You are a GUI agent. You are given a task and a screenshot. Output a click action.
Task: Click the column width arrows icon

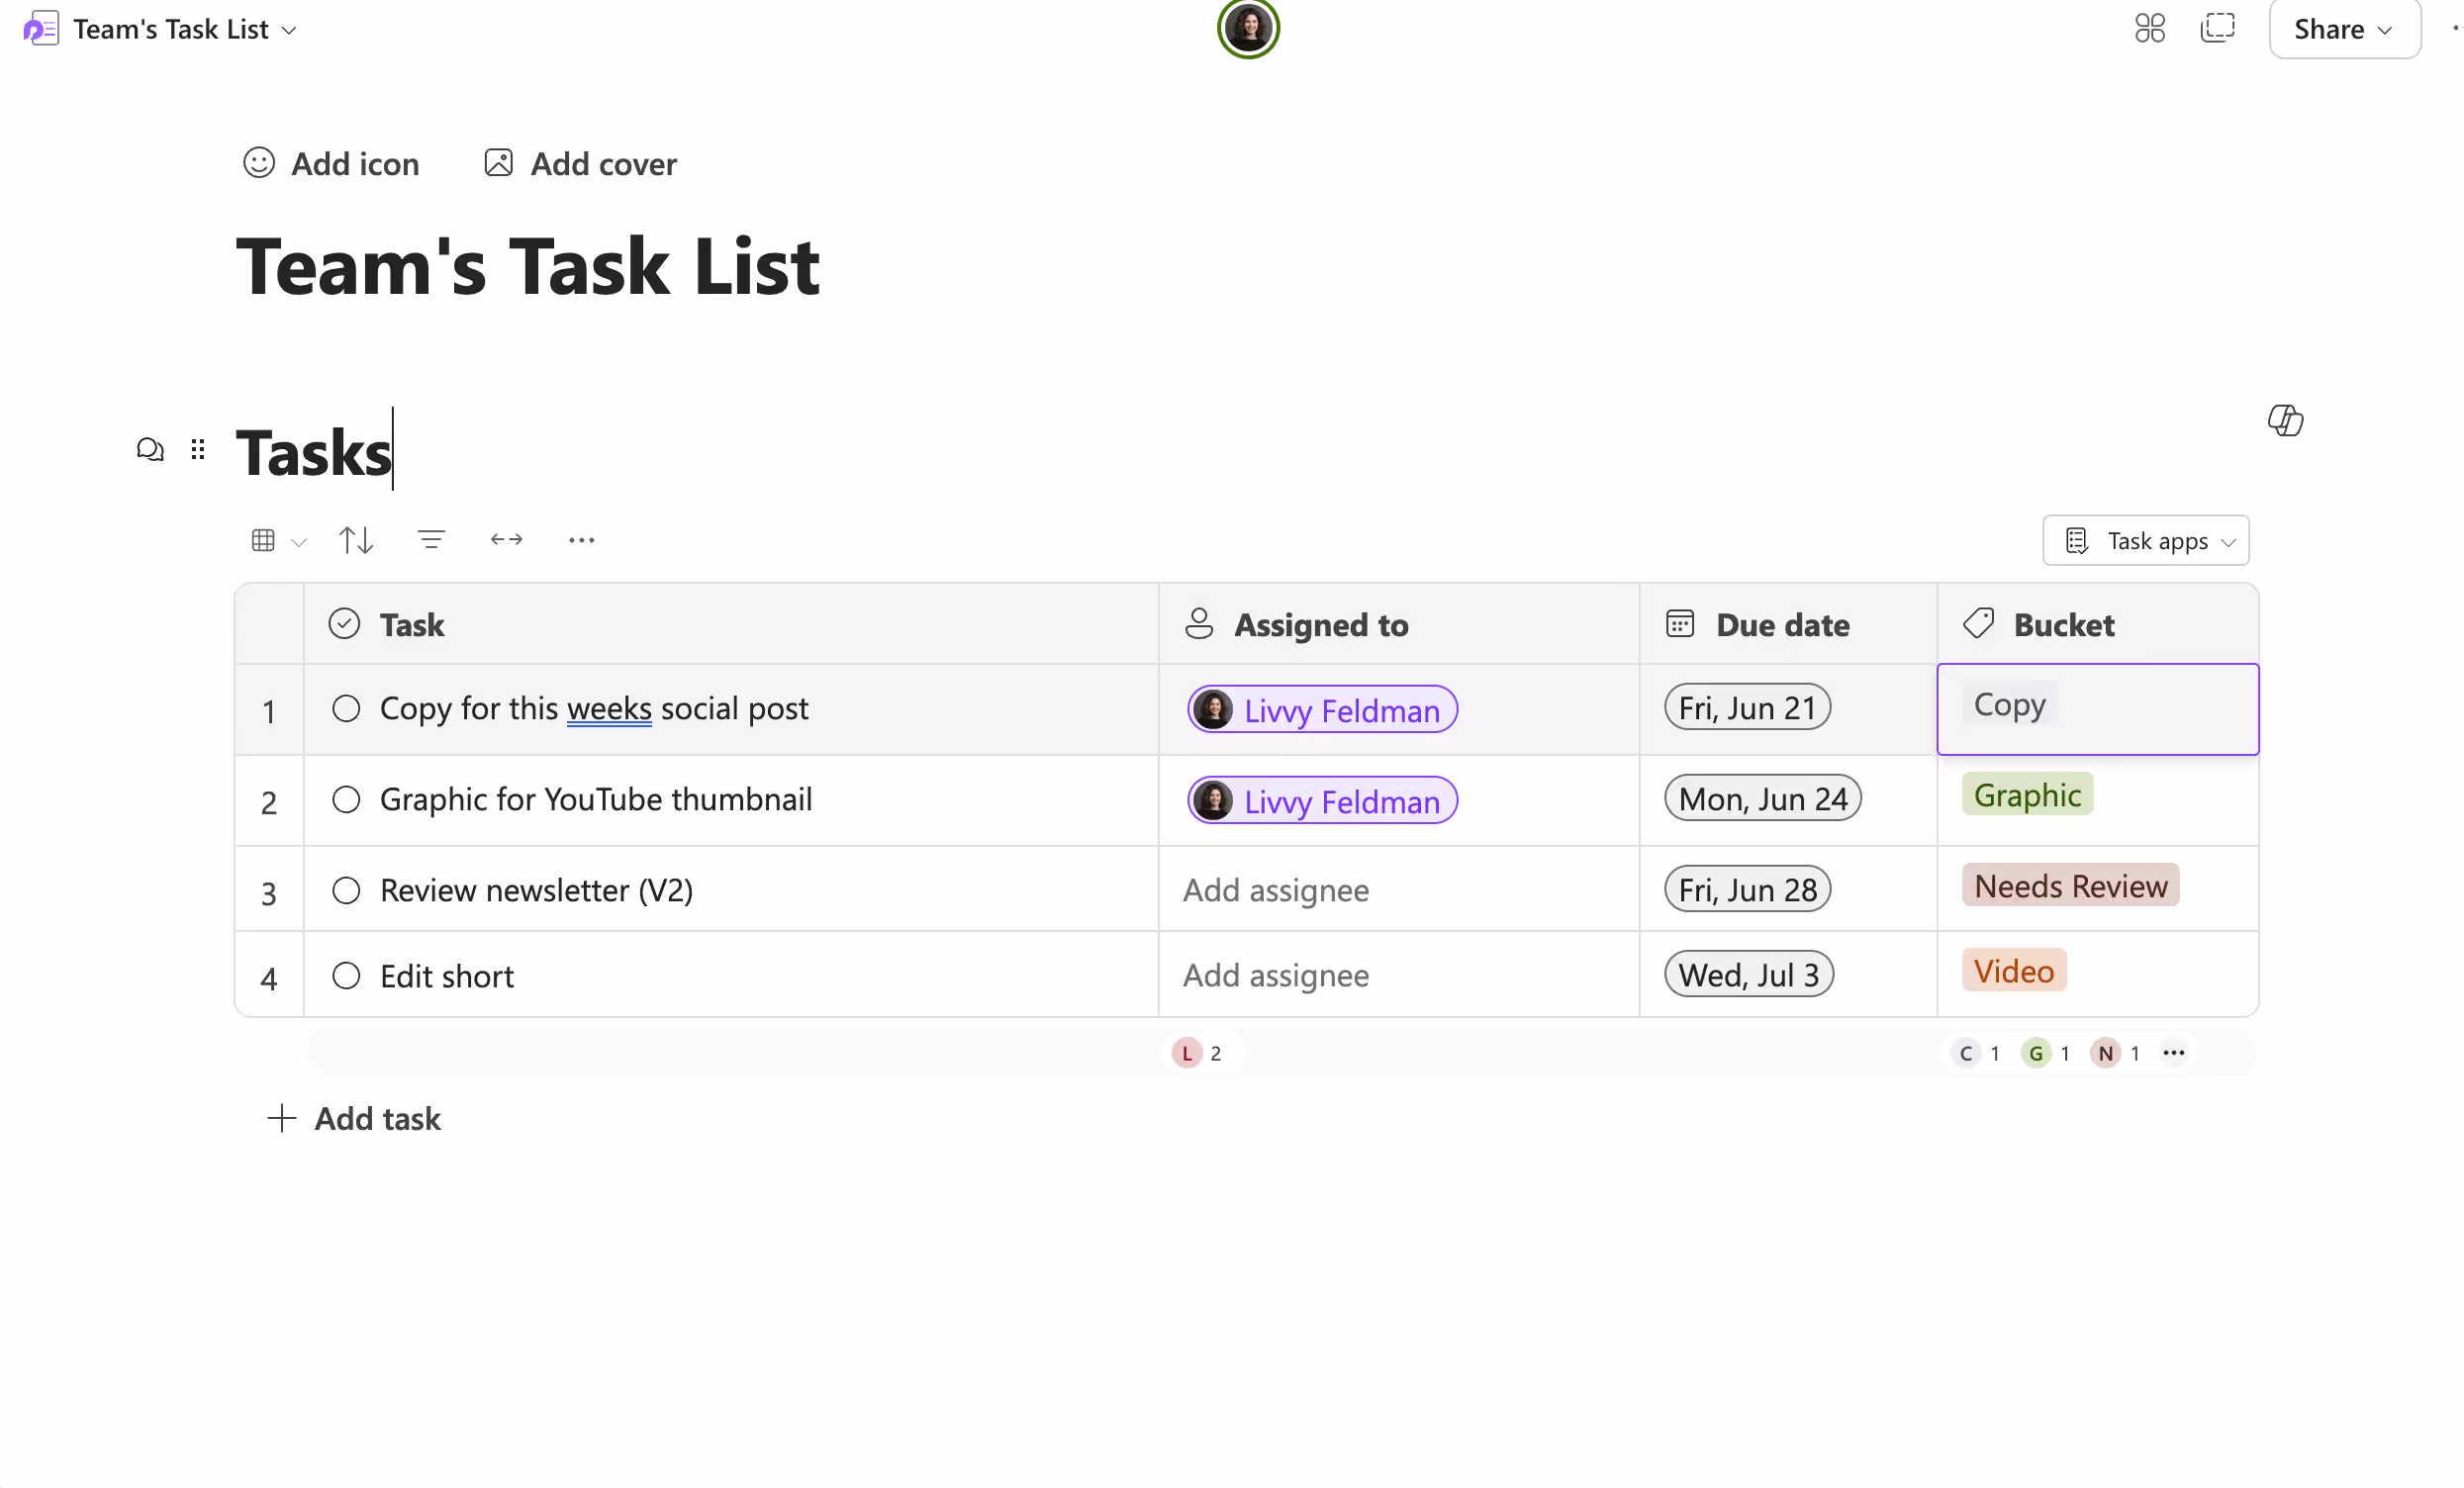click(506, 540)
